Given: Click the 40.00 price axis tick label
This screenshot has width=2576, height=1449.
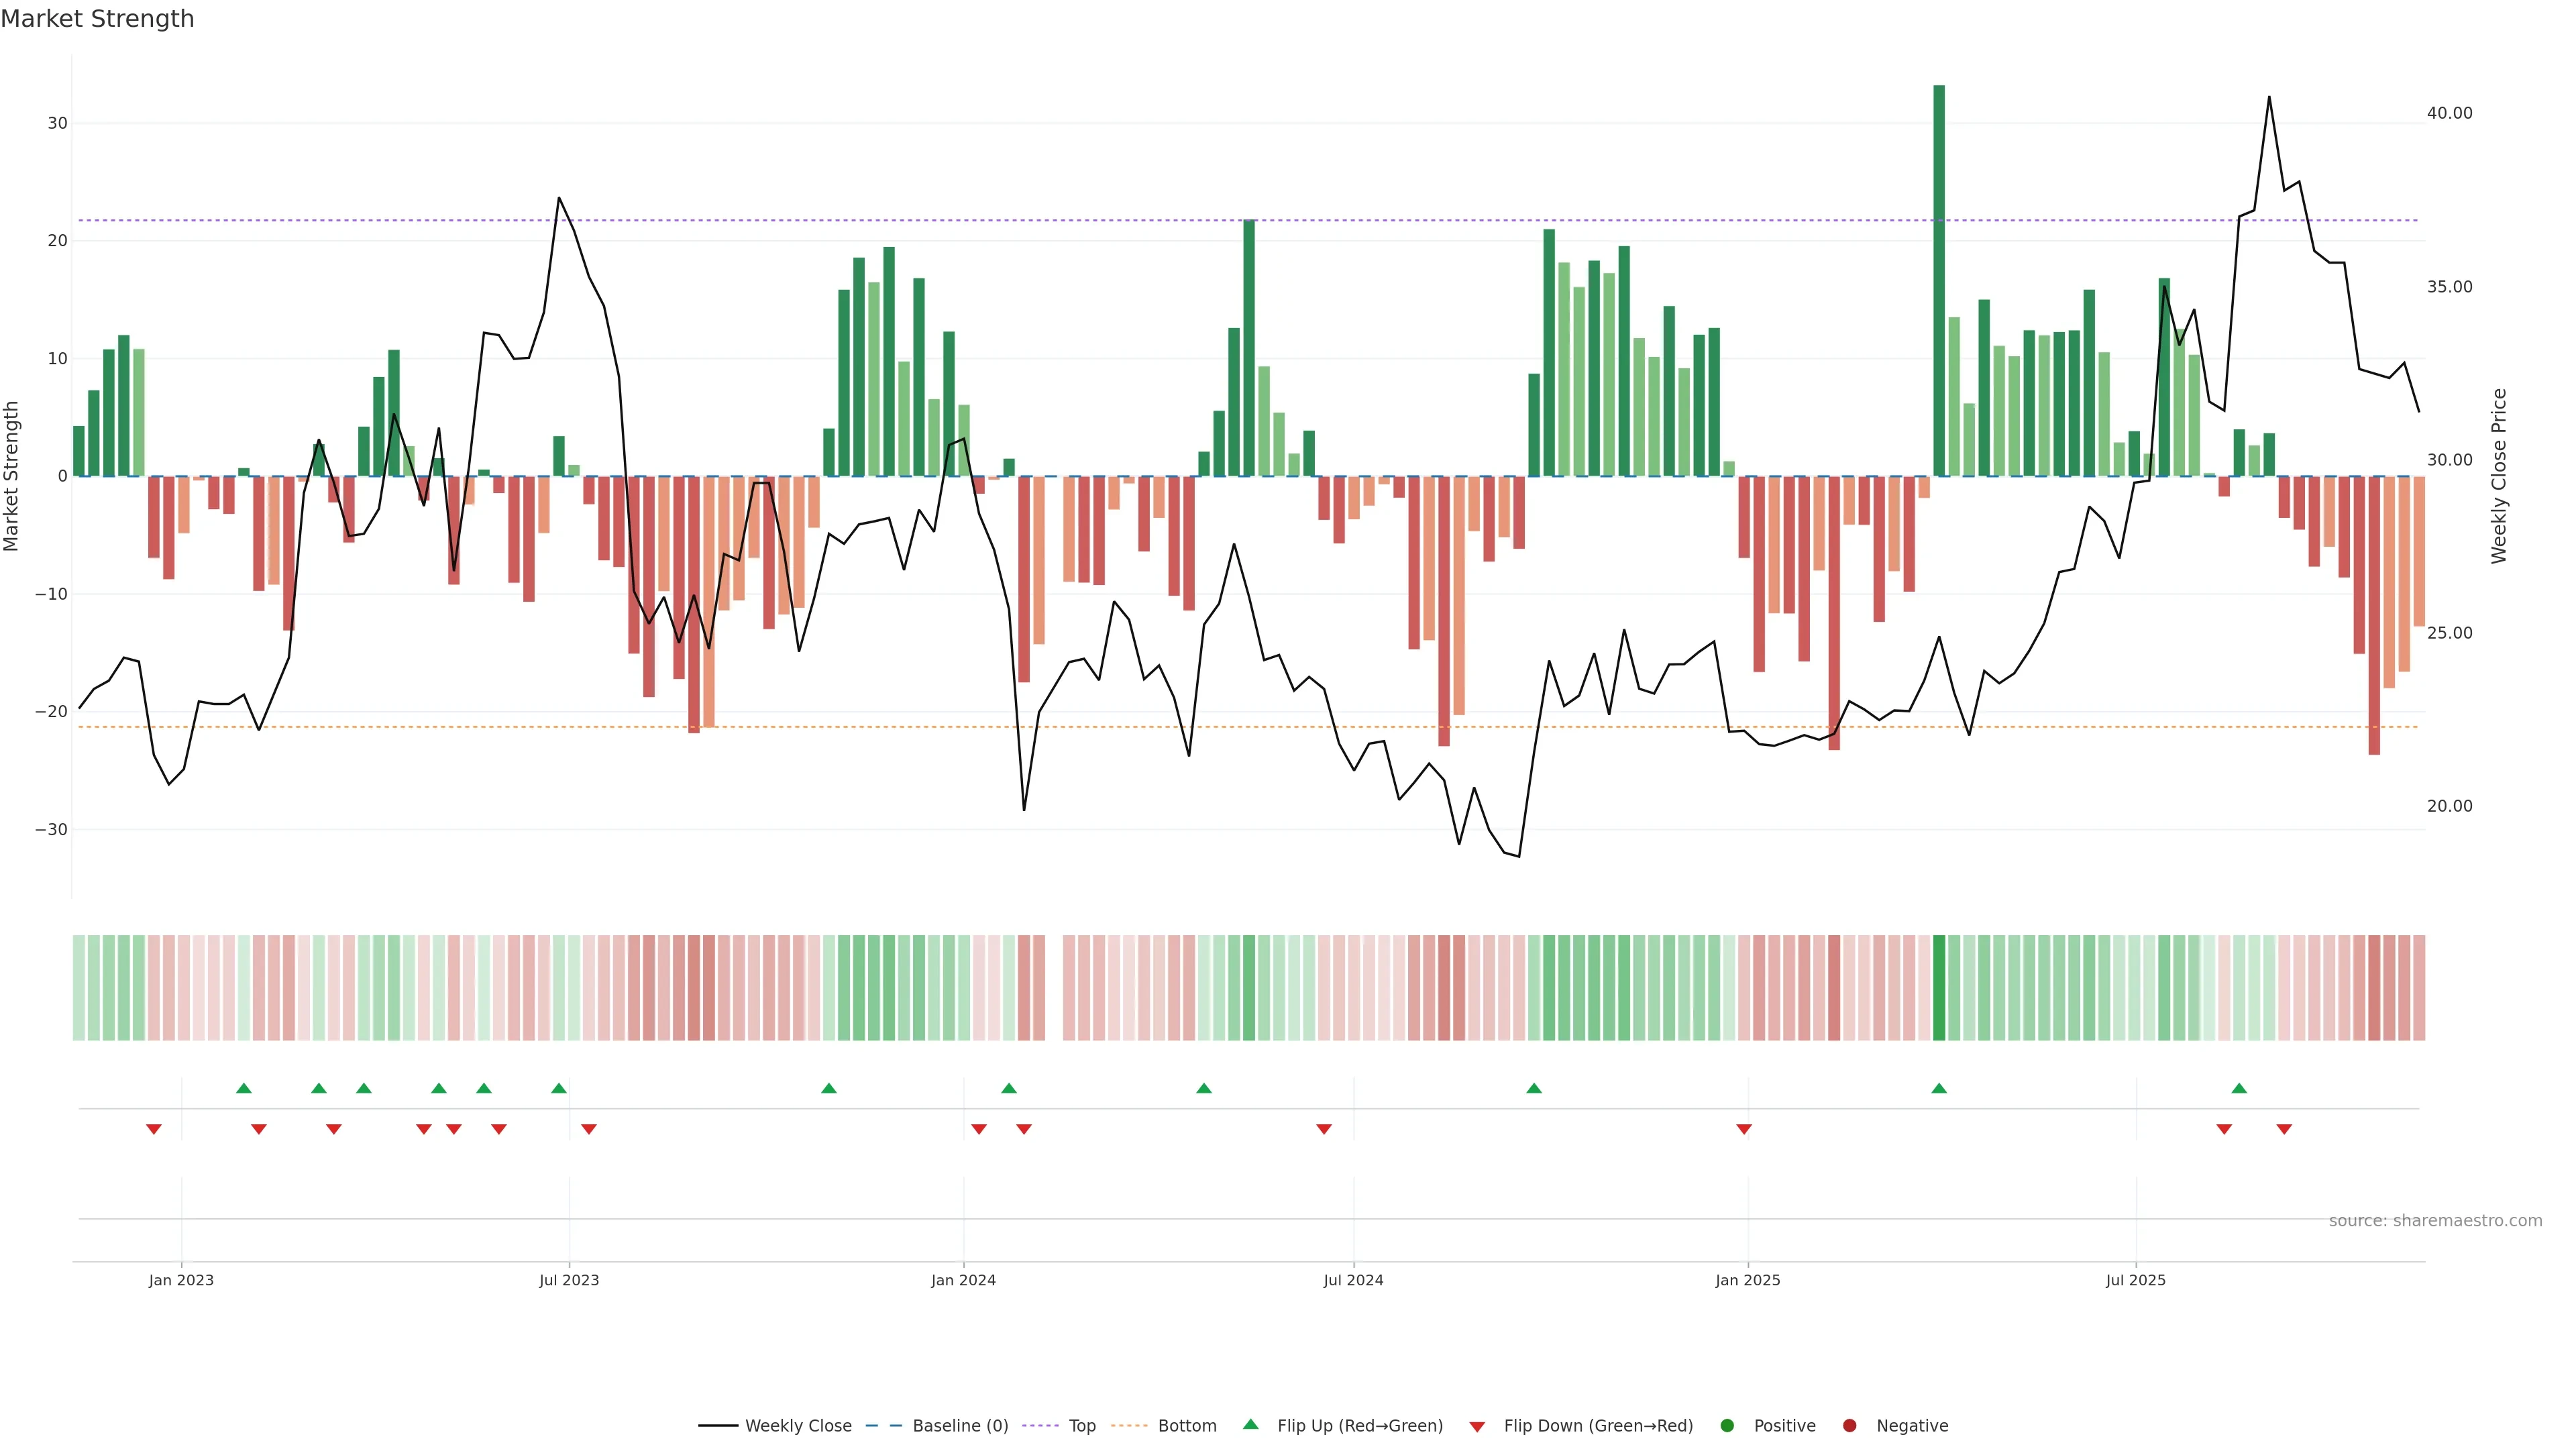Looking at the screenshot, I should (x=2449, y=113).
